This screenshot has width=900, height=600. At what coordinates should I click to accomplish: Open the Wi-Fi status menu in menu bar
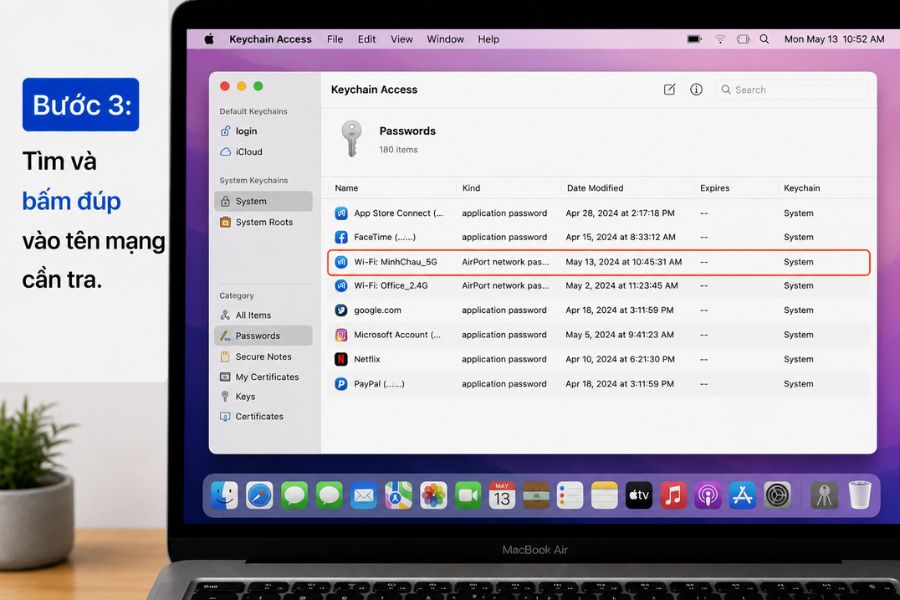point(720,39)
